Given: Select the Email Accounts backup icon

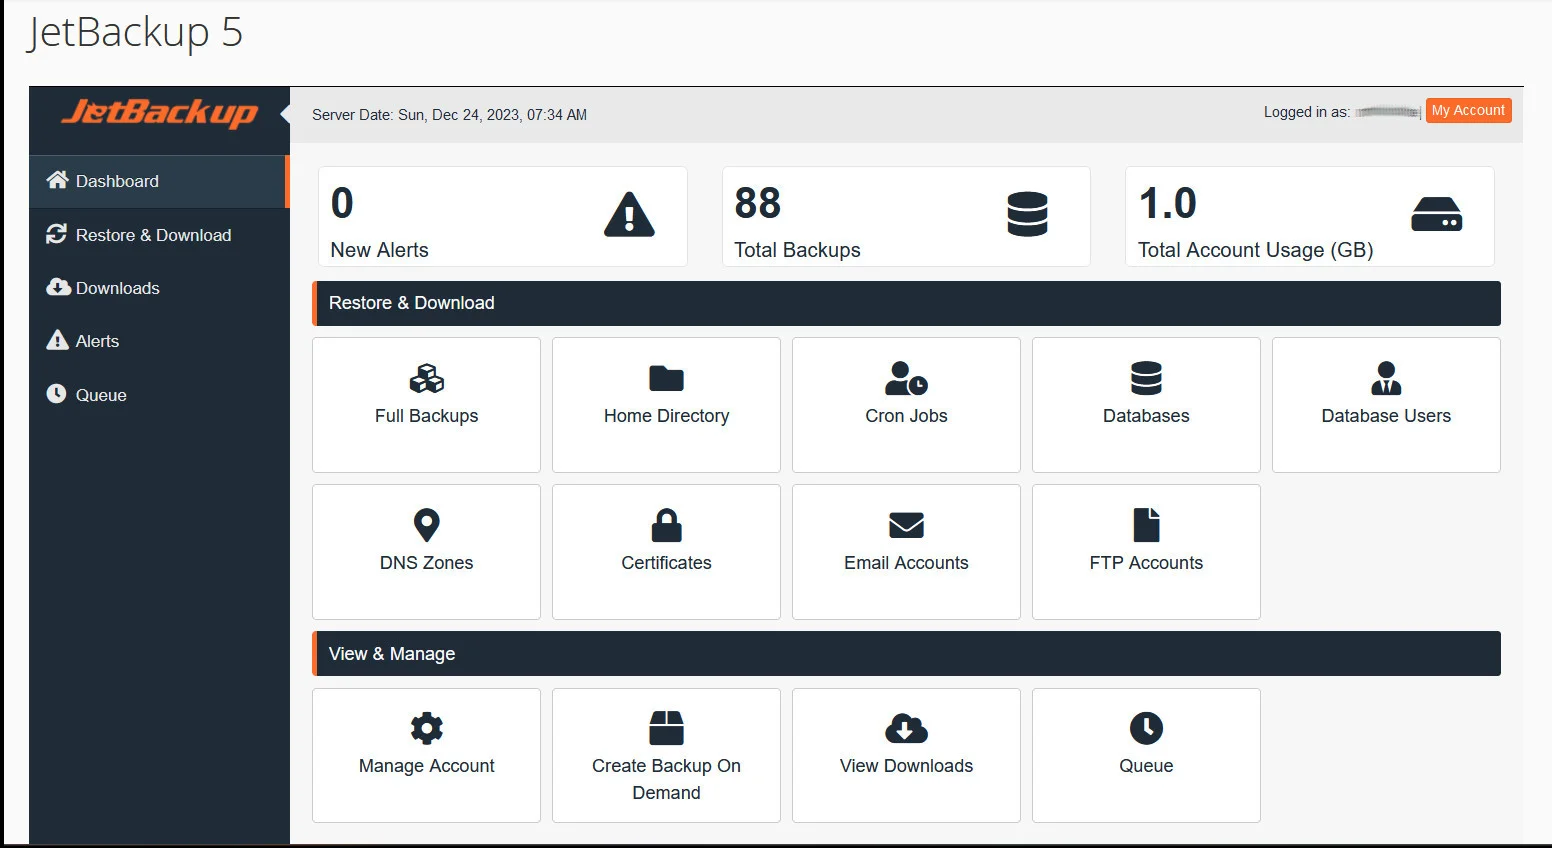Looking at the screenshot, I should click(x=906, y=551).
